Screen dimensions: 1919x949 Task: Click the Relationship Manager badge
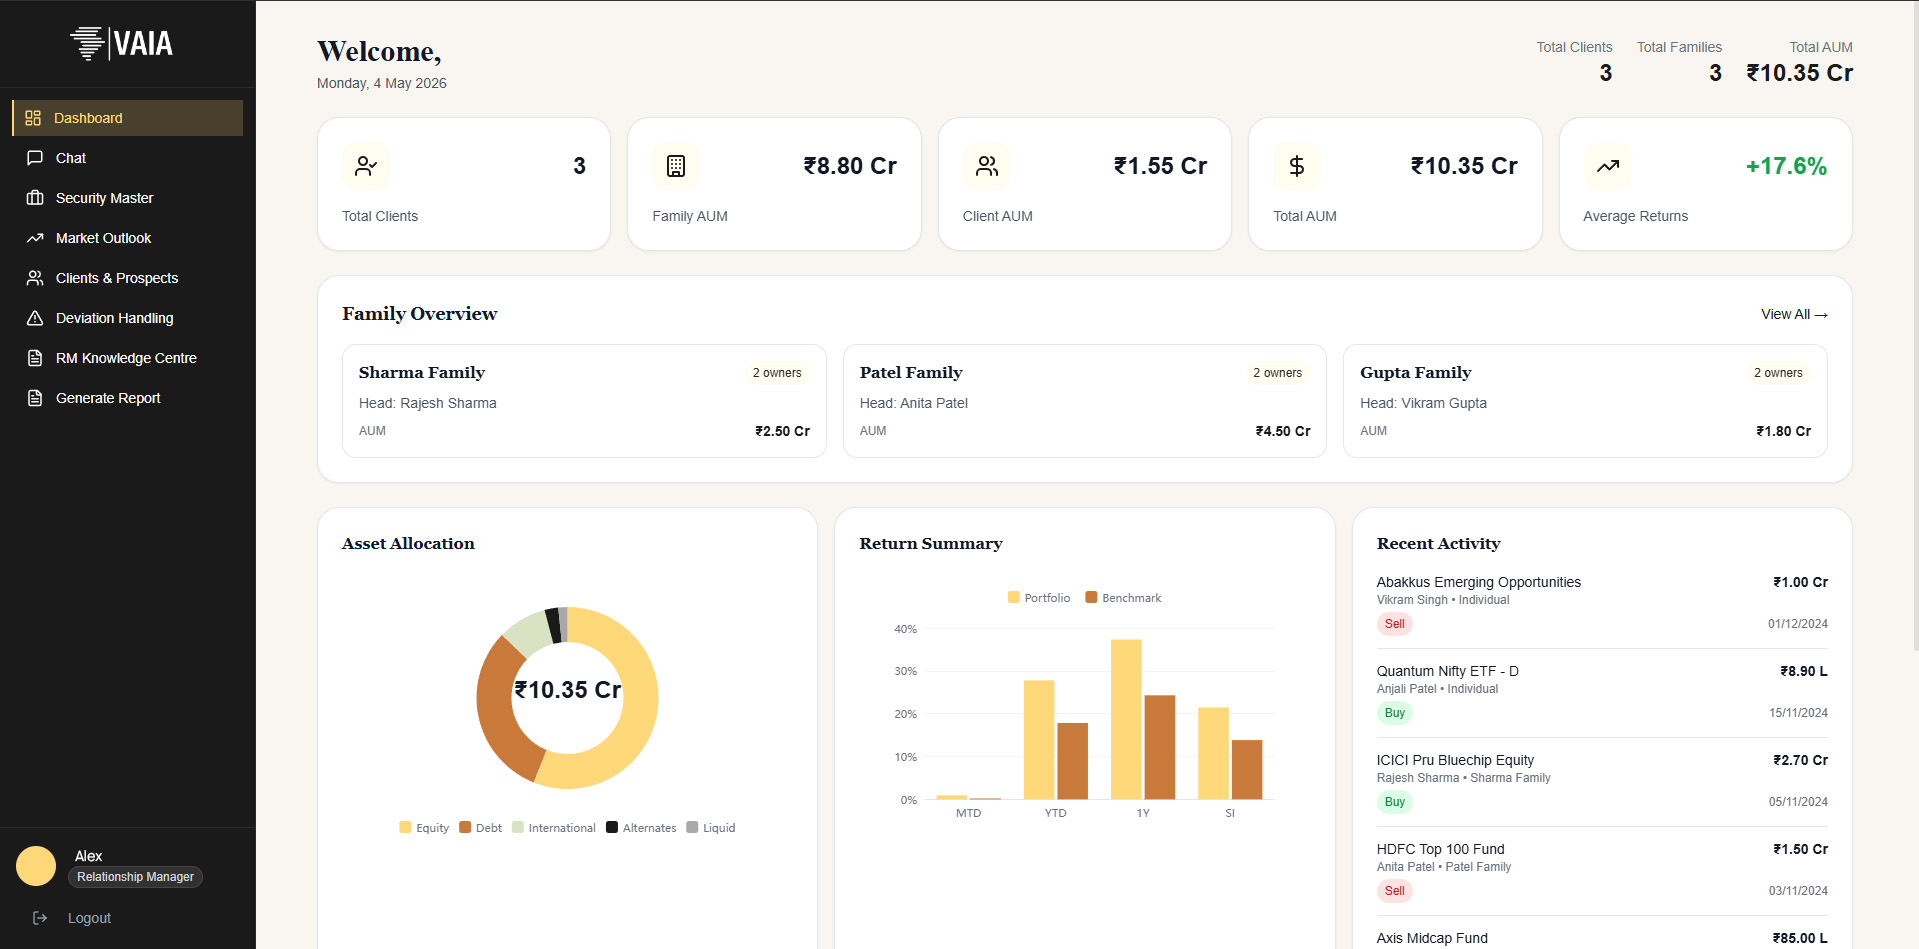[135, 877]
